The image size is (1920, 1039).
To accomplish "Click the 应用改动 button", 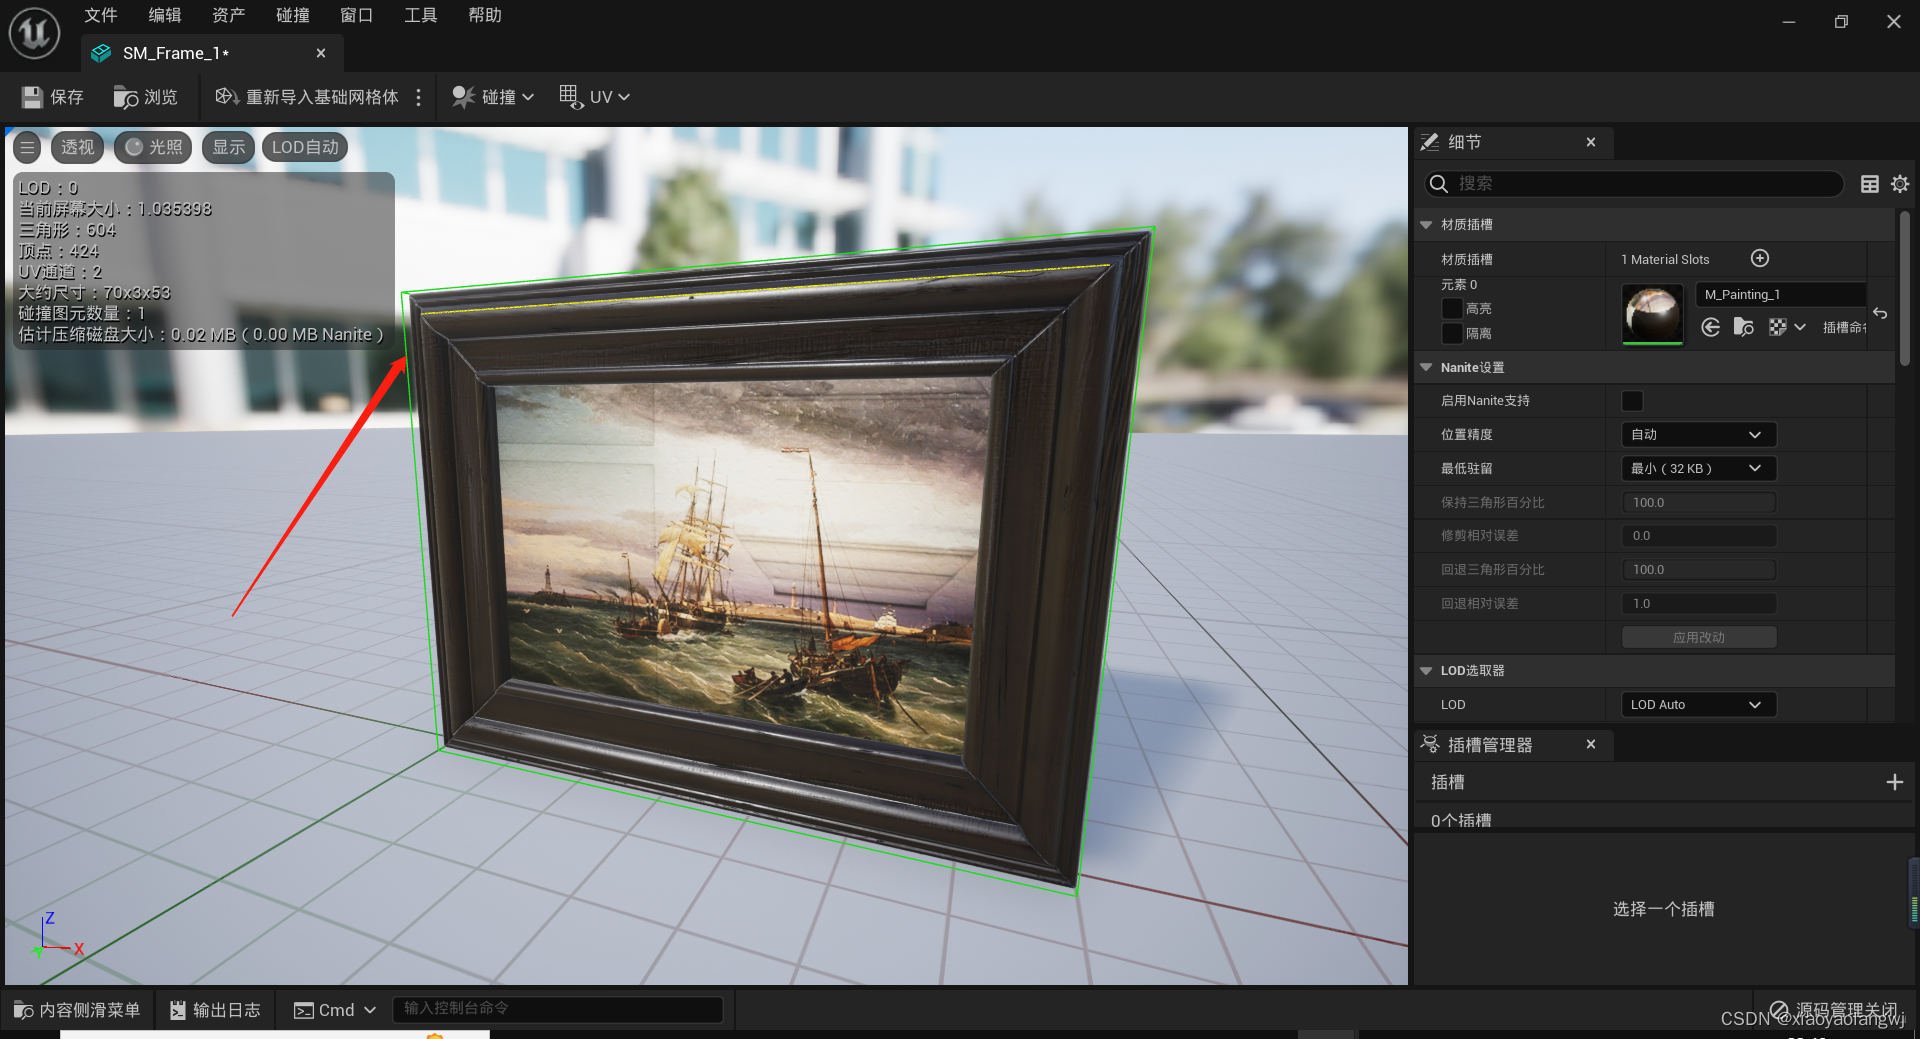I will tap(1698, 638).
